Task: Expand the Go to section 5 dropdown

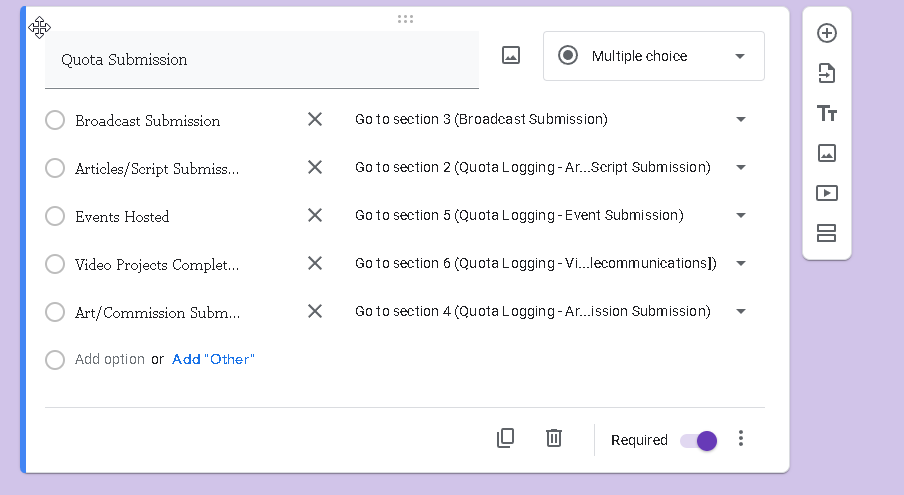Action: (551, 216)
